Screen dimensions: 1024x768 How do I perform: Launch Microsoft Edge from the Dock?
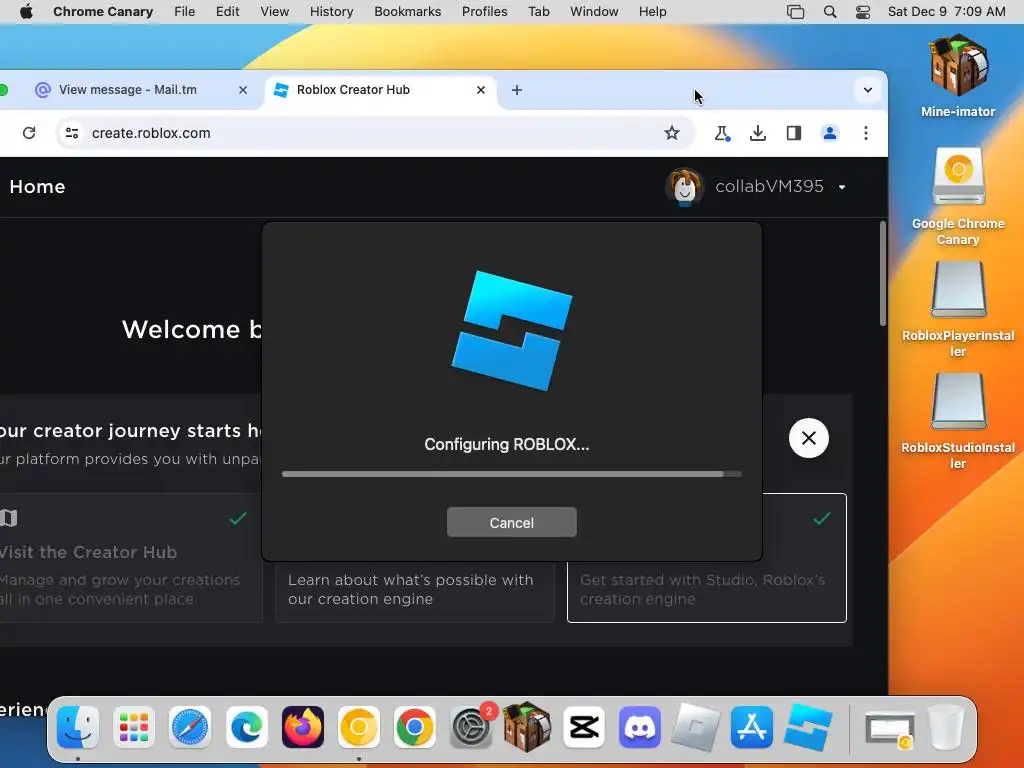click(247, 727)
